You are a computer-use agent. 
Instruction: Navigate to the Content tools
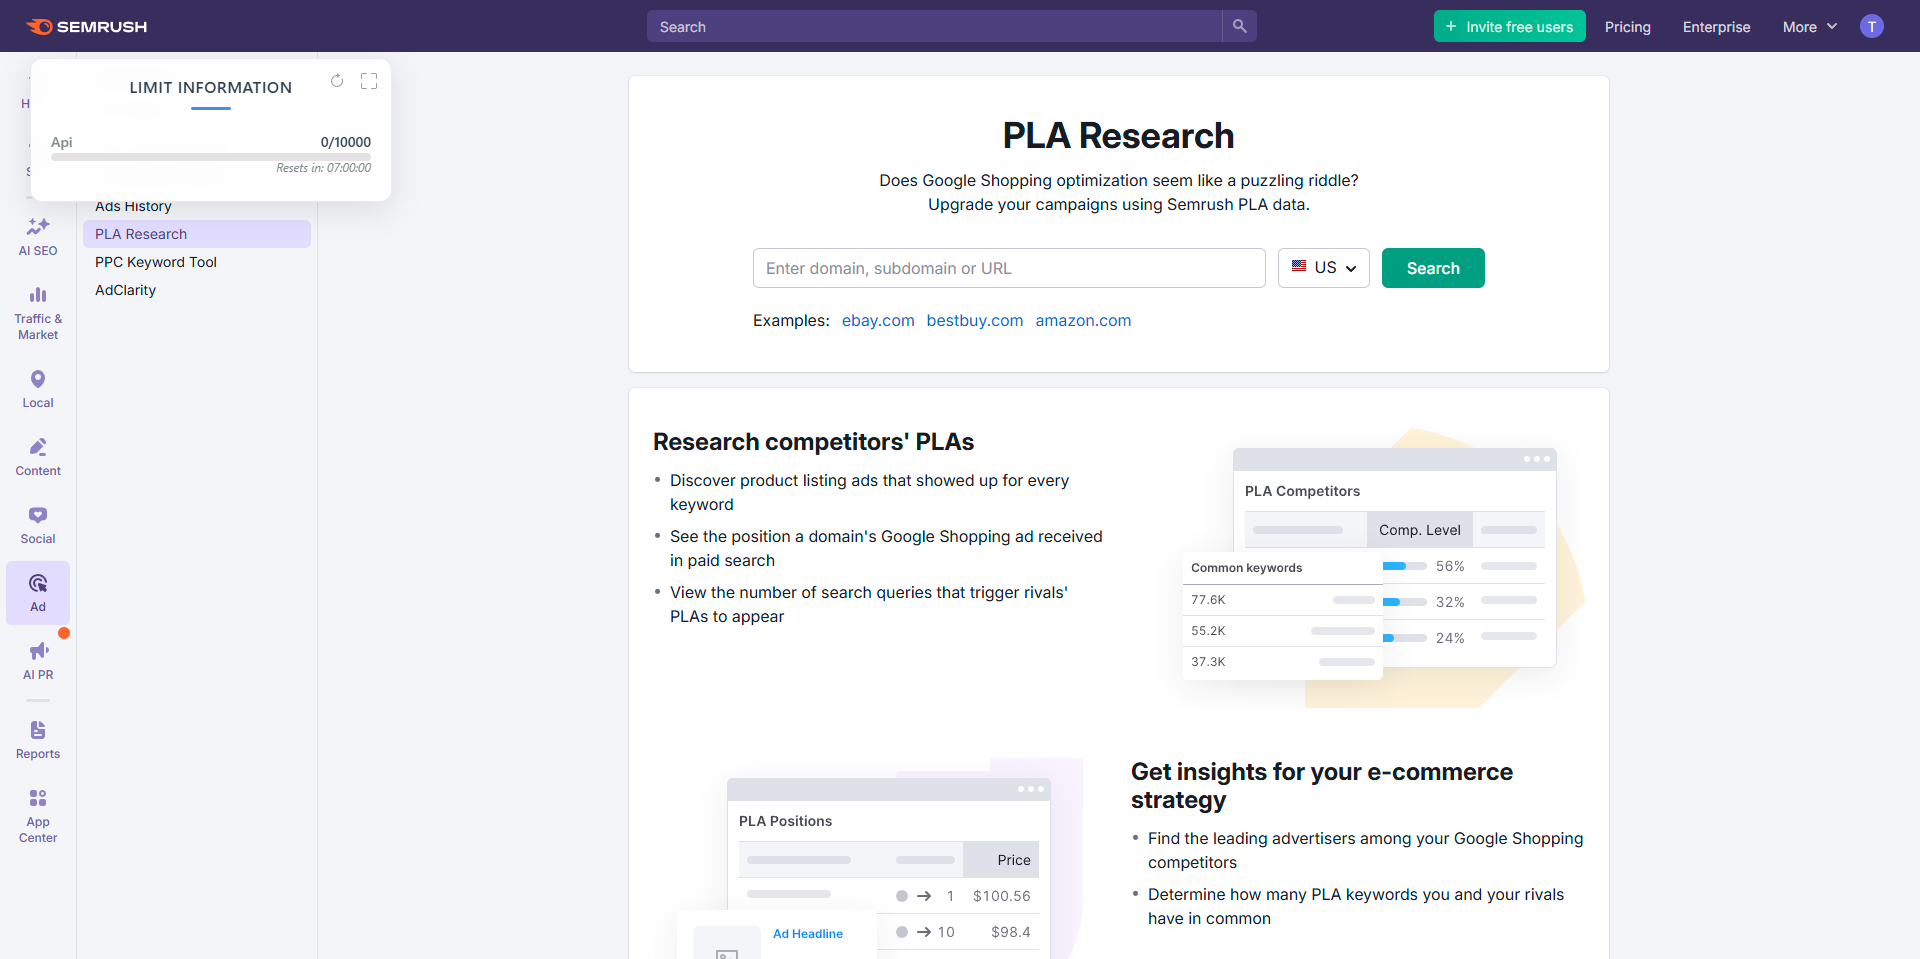[x=37, y=456]
